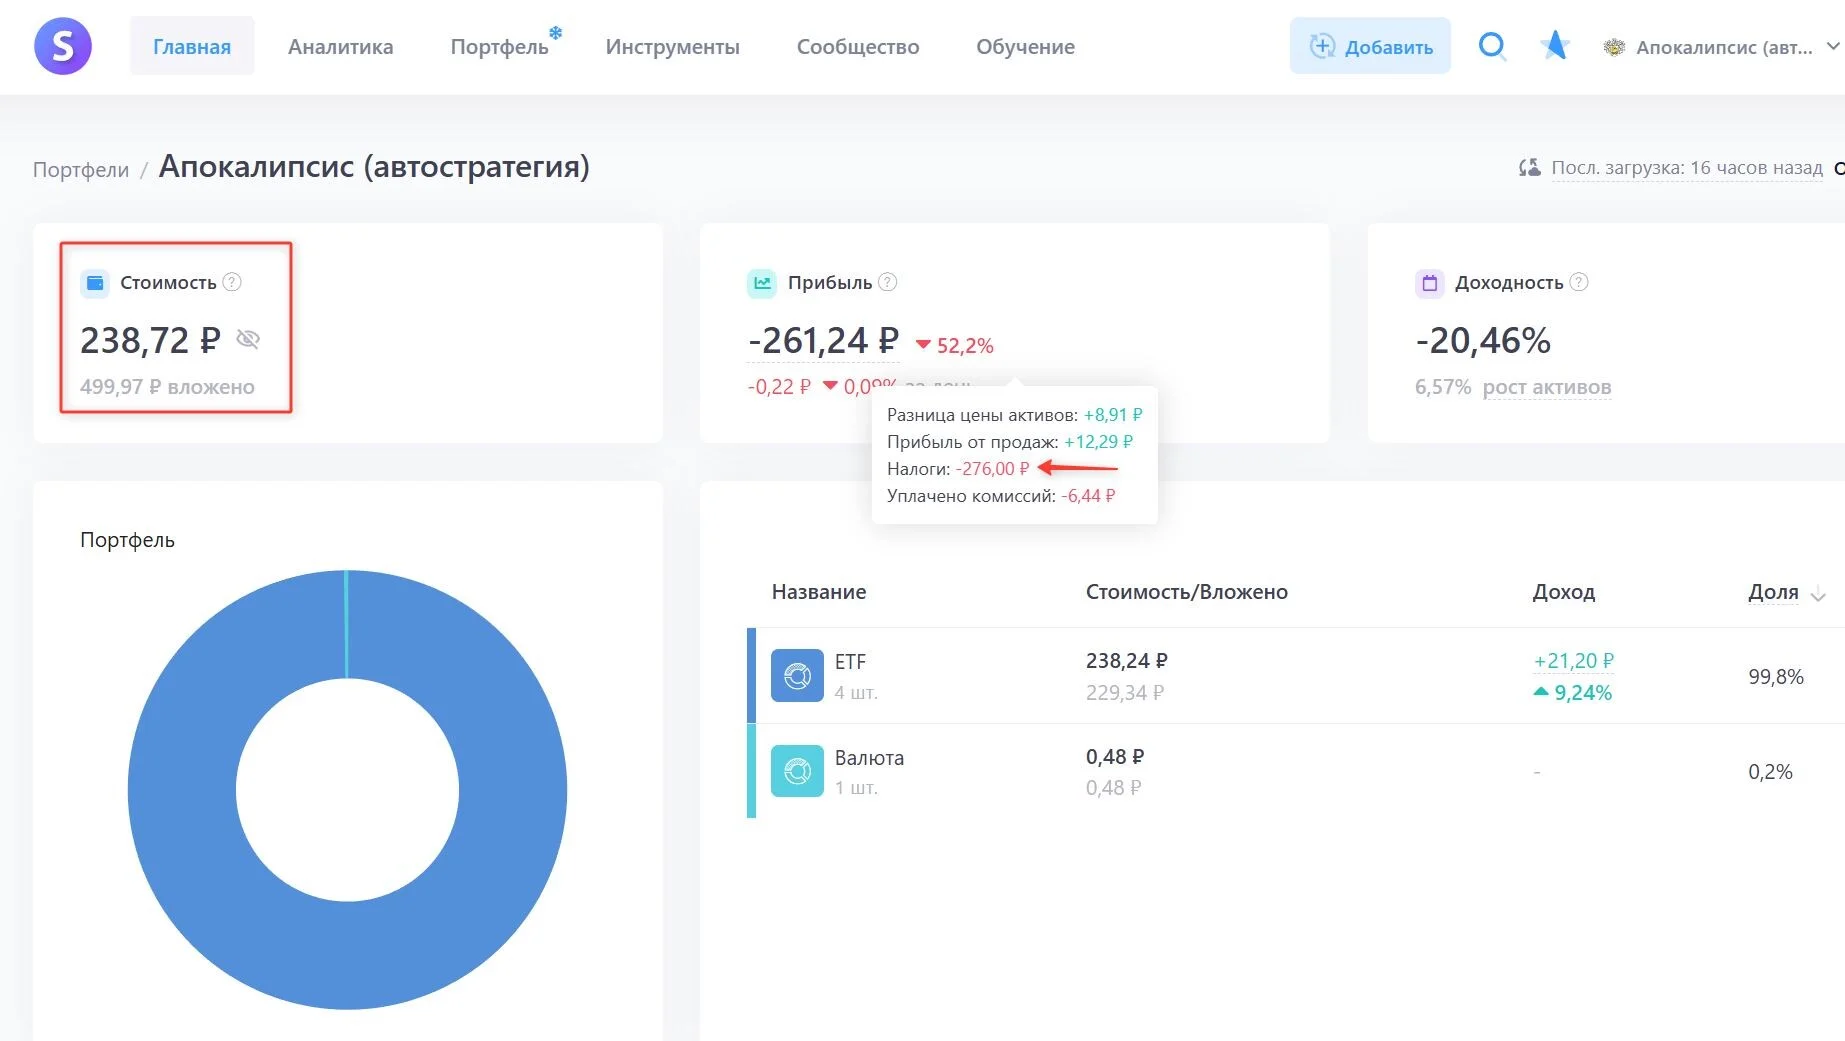Screen dimensions: 1845x1041
Task: Click the Стоимость/Вложено column header
Action: (x=1187, y=592)
